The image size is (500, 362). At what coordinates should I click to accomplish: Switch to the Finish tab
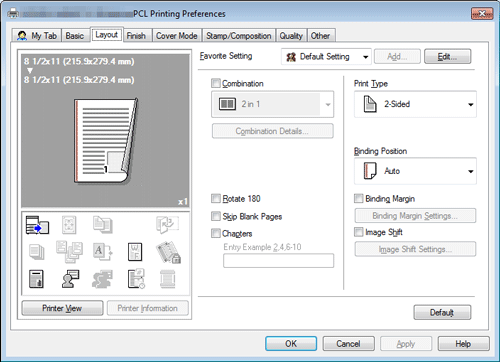[136, 36]
